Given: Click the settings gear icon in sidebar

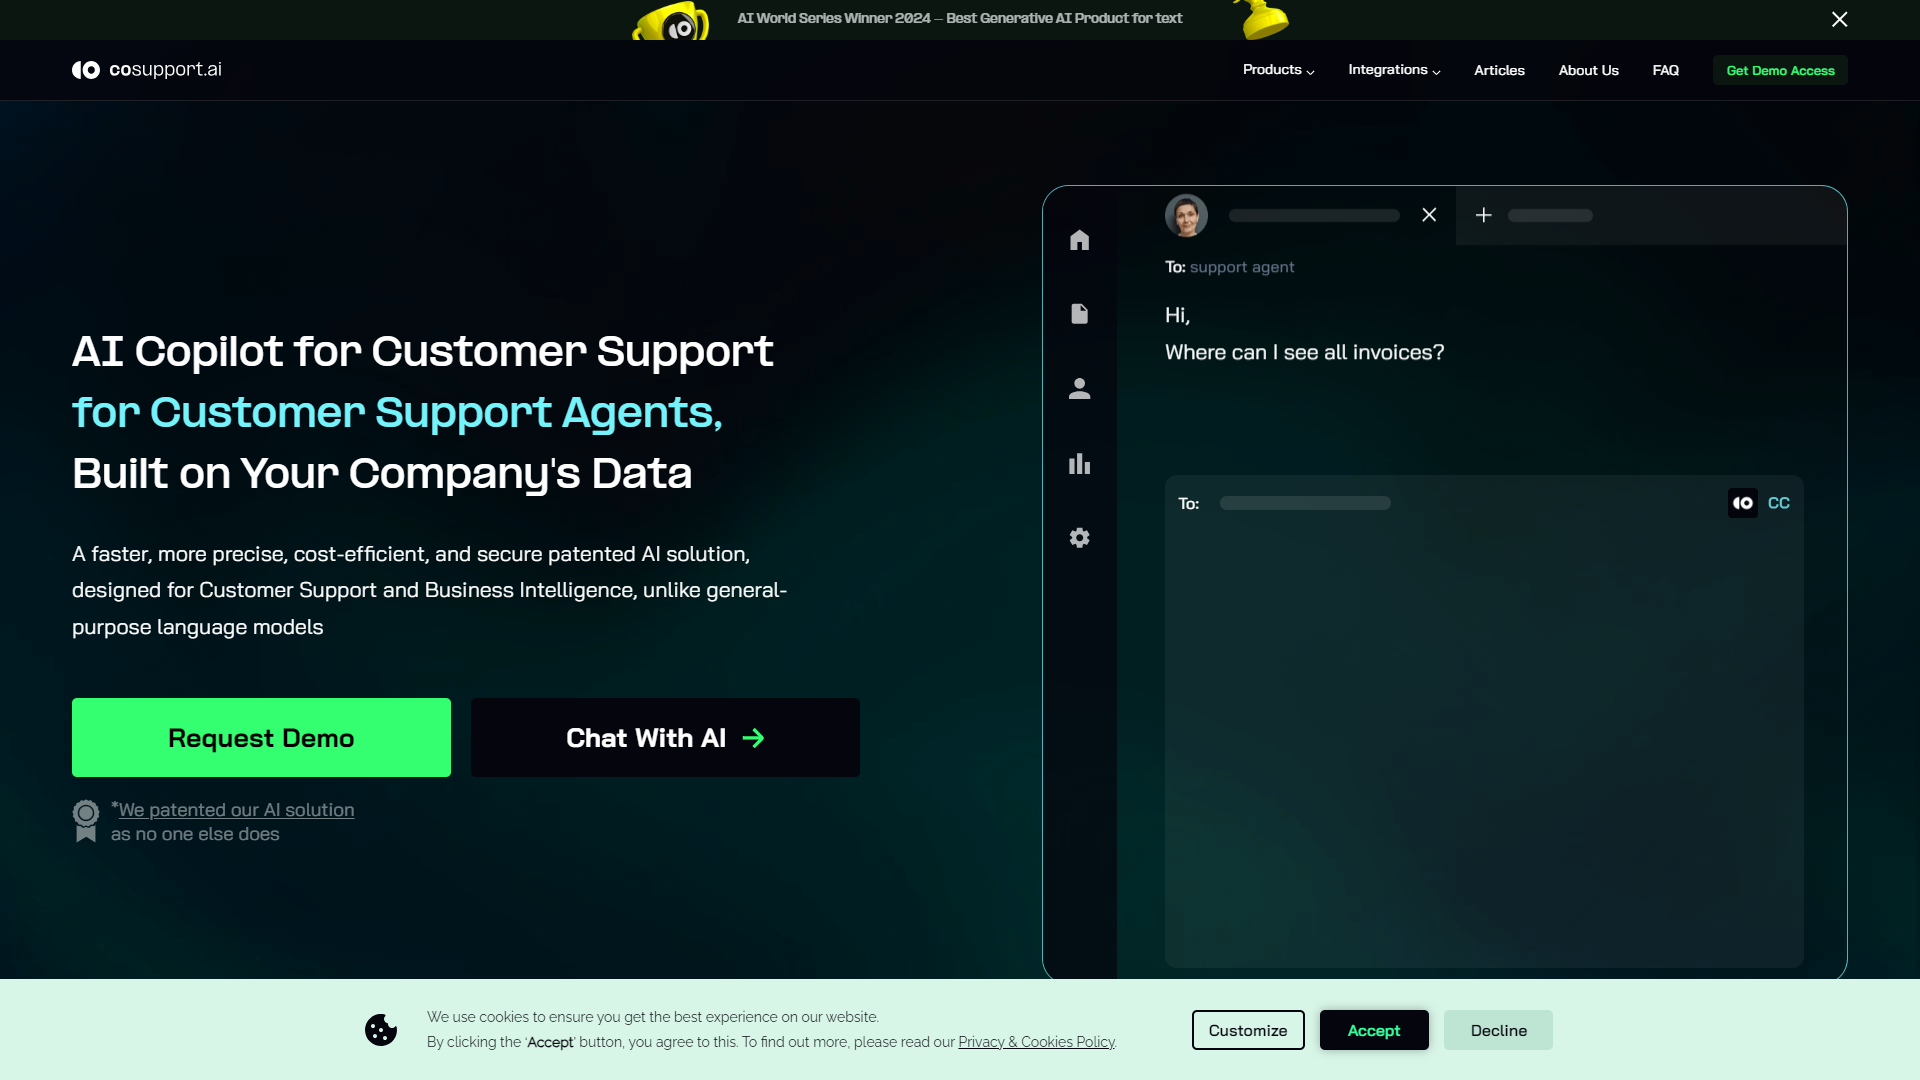Looking at the screenshot, I should pos(1080,538).
